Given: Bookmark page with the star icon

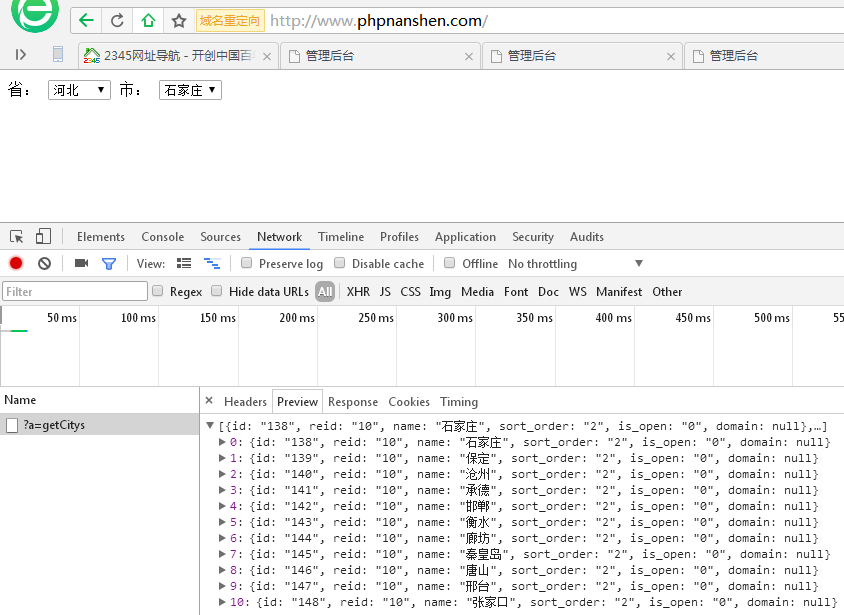Looking at the screenshot, I should coord(179,21).
